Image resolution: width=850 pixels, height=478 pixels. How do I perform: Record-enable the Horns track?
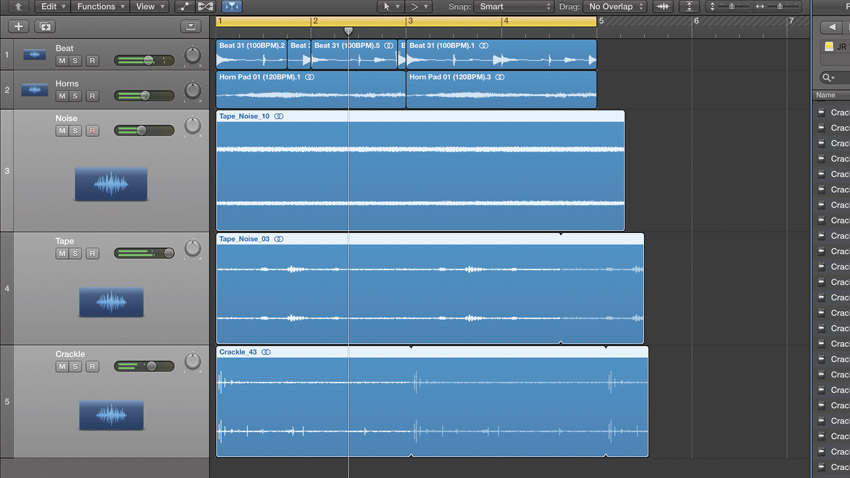tap(92, 96)
